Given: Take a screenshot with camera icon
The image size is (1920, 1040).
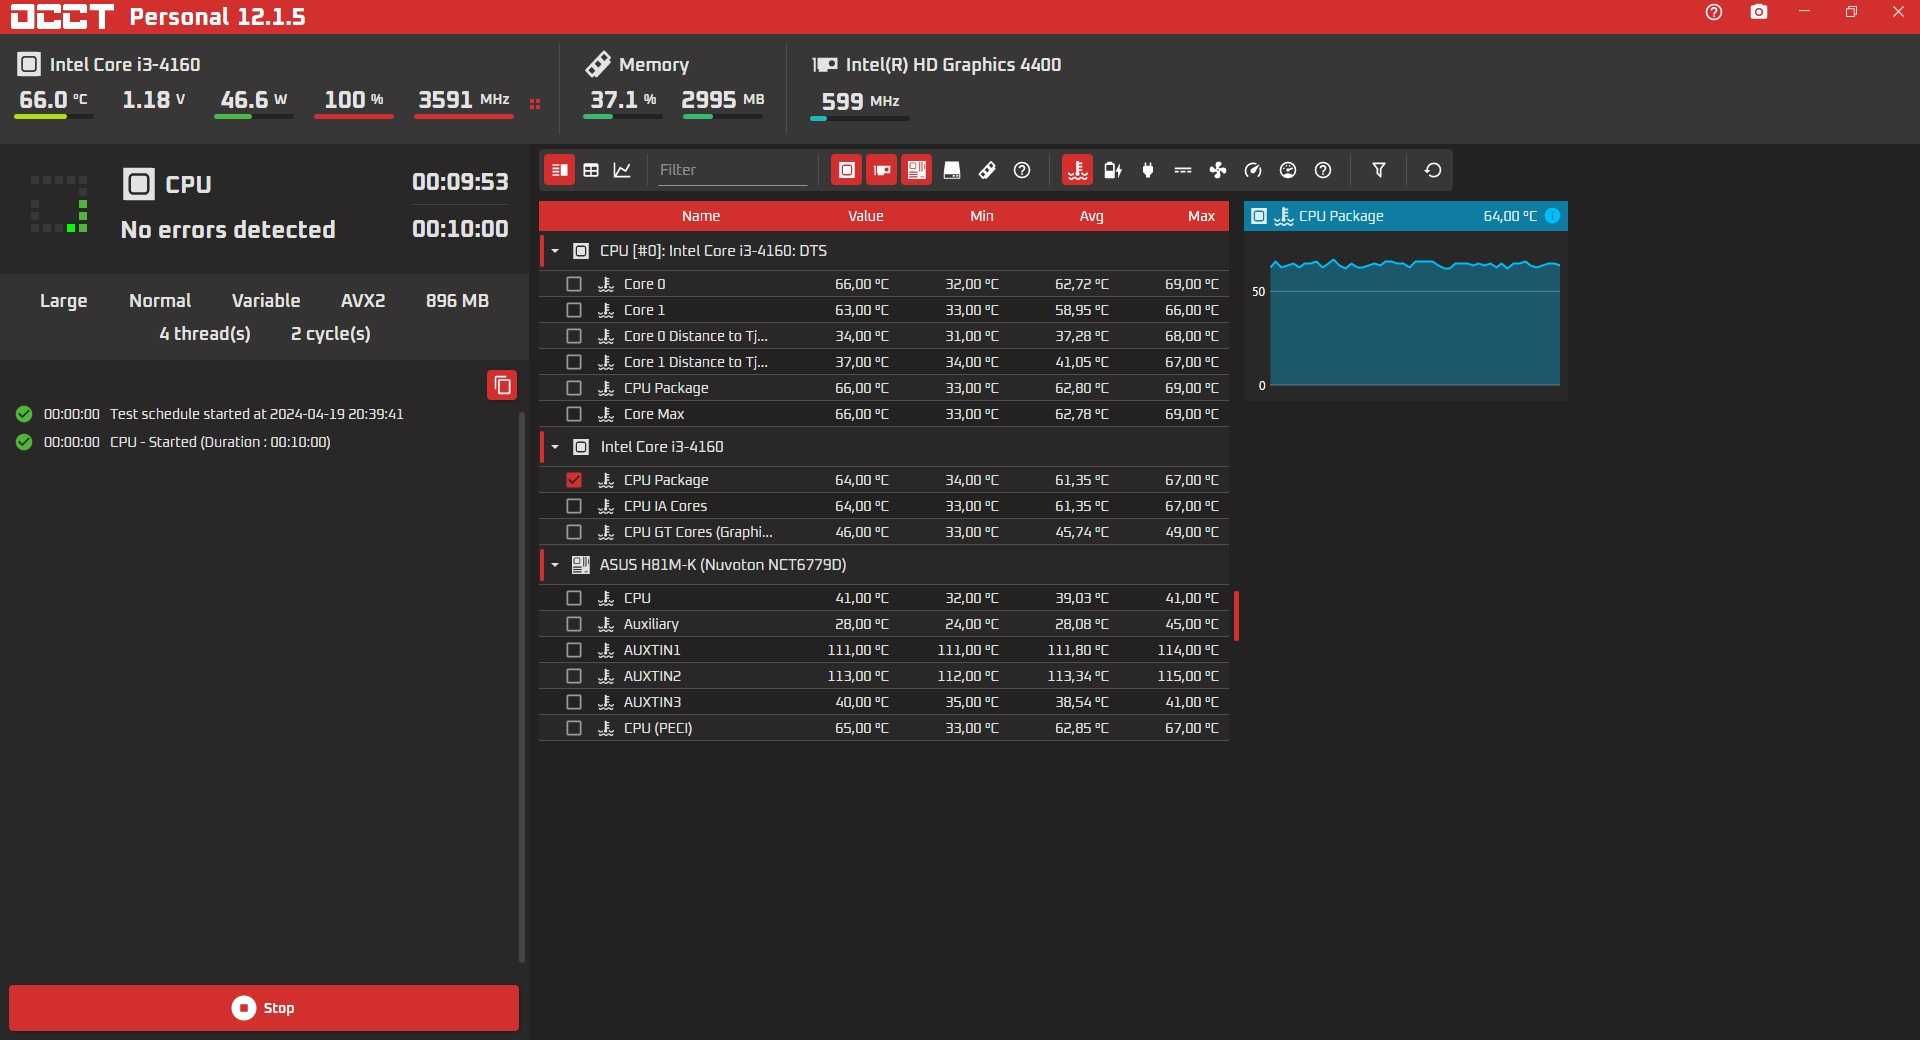Looking at the screenshot, I should (x=1759, y=13).
